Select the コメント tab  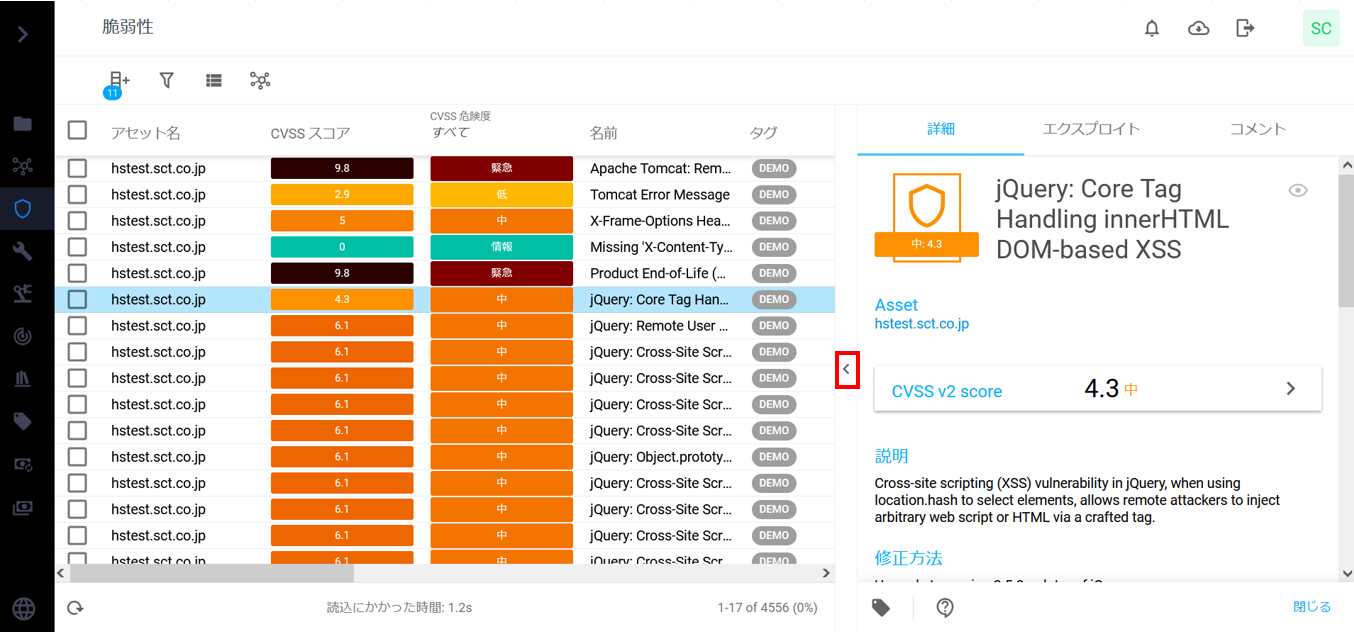(x=1257, y=129)
